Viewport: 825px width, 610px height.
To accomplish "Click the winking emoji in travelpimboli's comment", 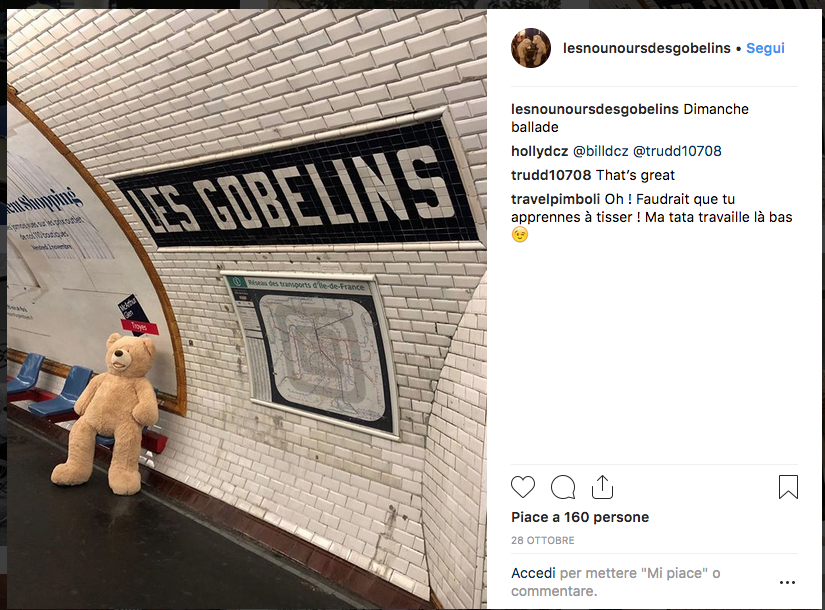I will point(519,235).
